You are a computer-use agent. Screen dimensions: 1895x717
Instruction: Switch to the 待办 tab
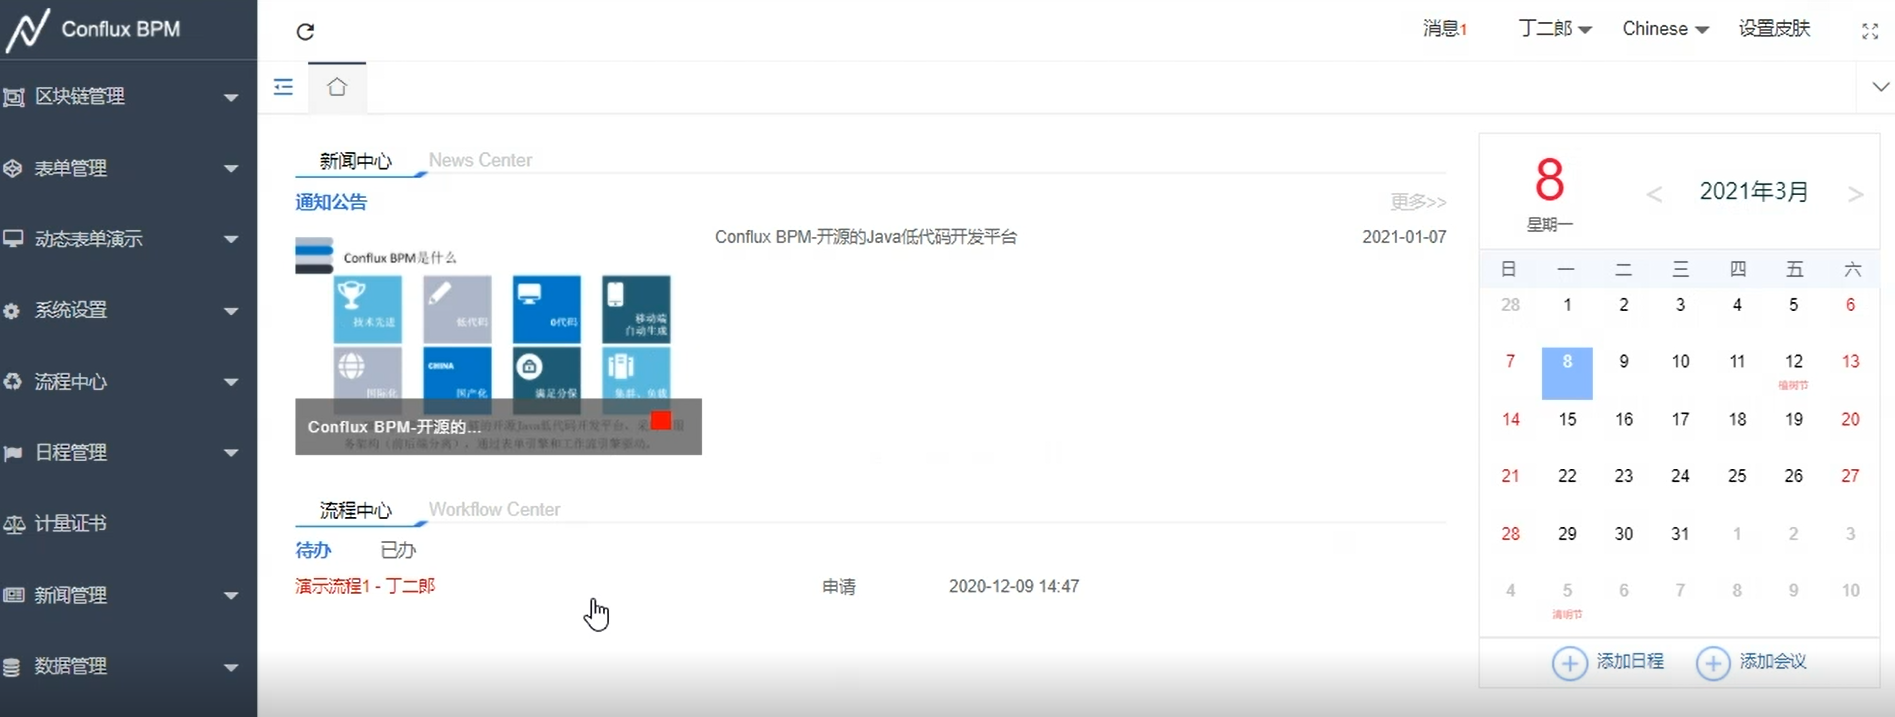coord(313,550)
